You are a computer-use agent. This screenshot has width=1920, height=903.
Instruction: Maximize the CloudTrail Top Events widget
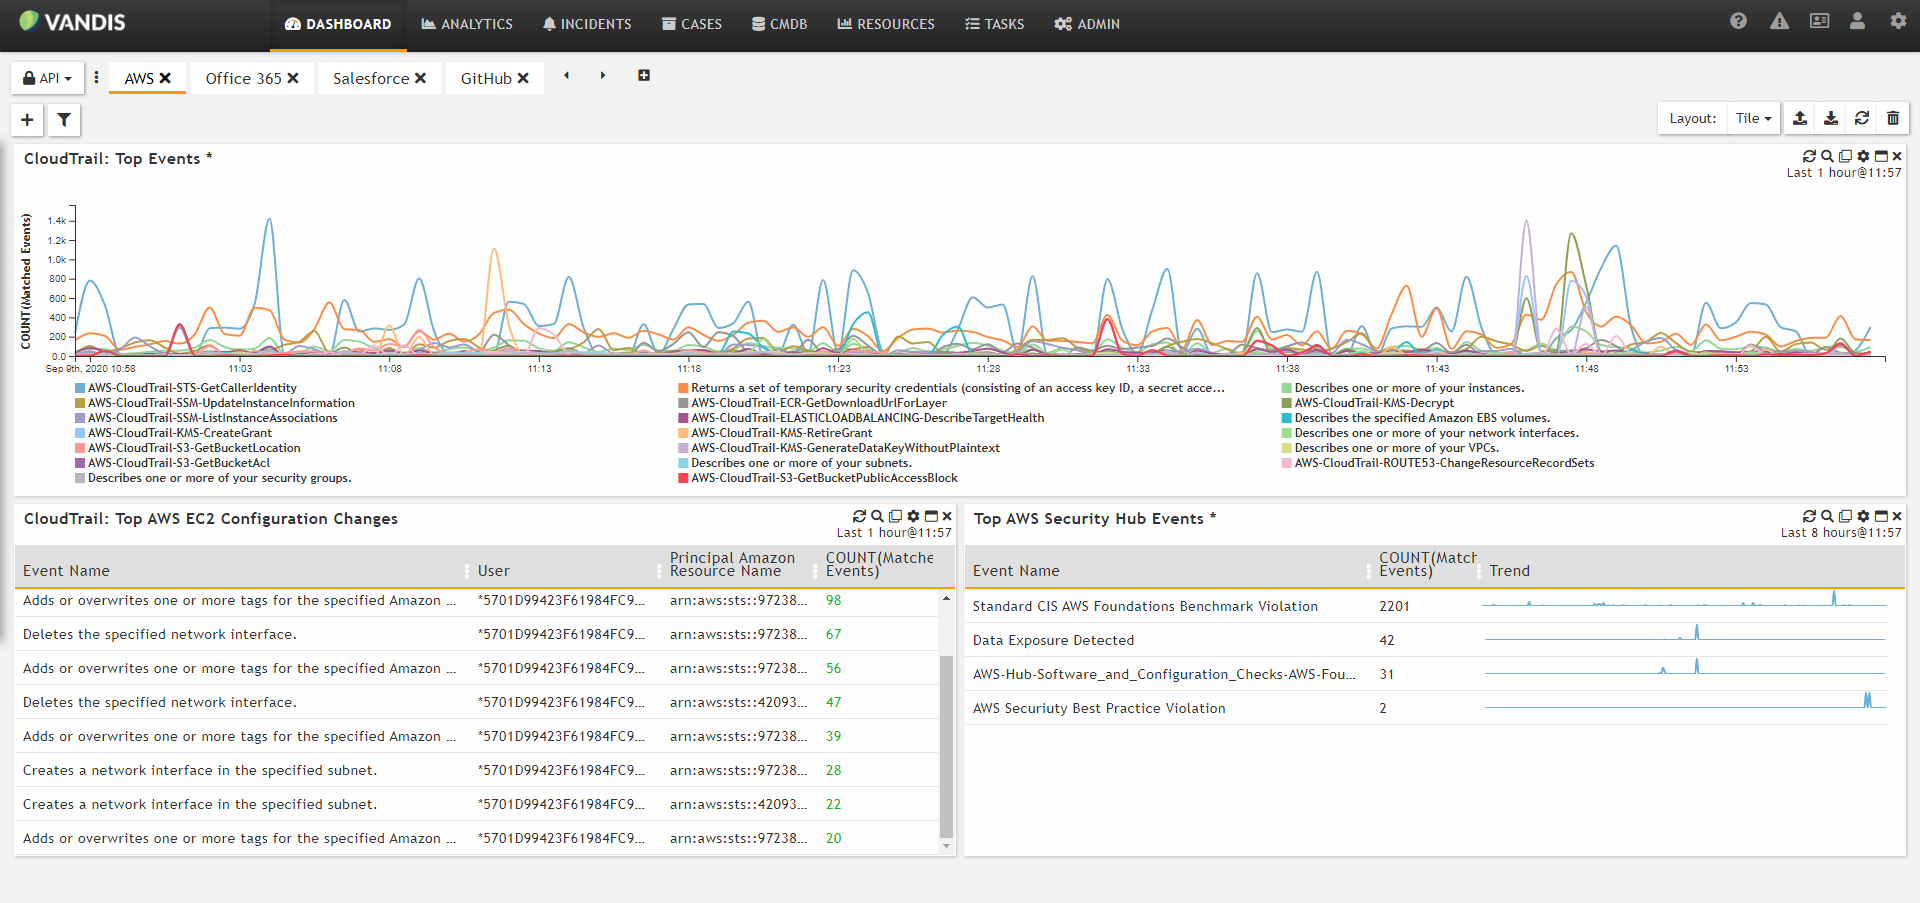pyautogui.click(x=1881, y=156)
